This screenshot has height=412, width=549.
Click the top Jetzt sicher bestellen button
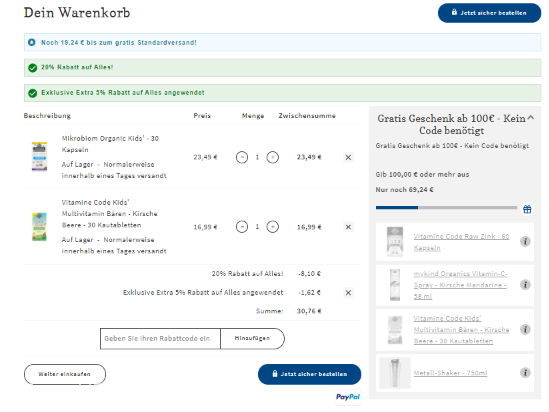489,13
